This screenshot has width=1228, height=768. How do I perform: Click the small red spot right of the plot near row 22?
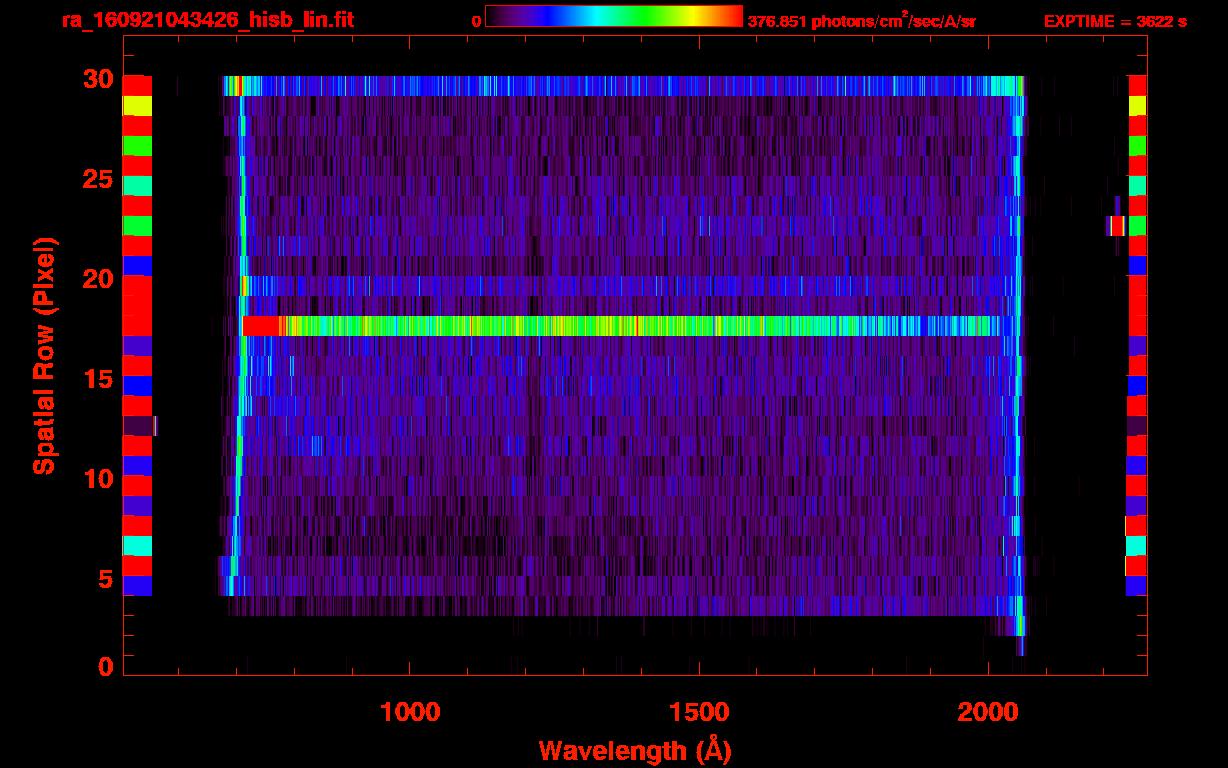click(x=1116, y=225)
